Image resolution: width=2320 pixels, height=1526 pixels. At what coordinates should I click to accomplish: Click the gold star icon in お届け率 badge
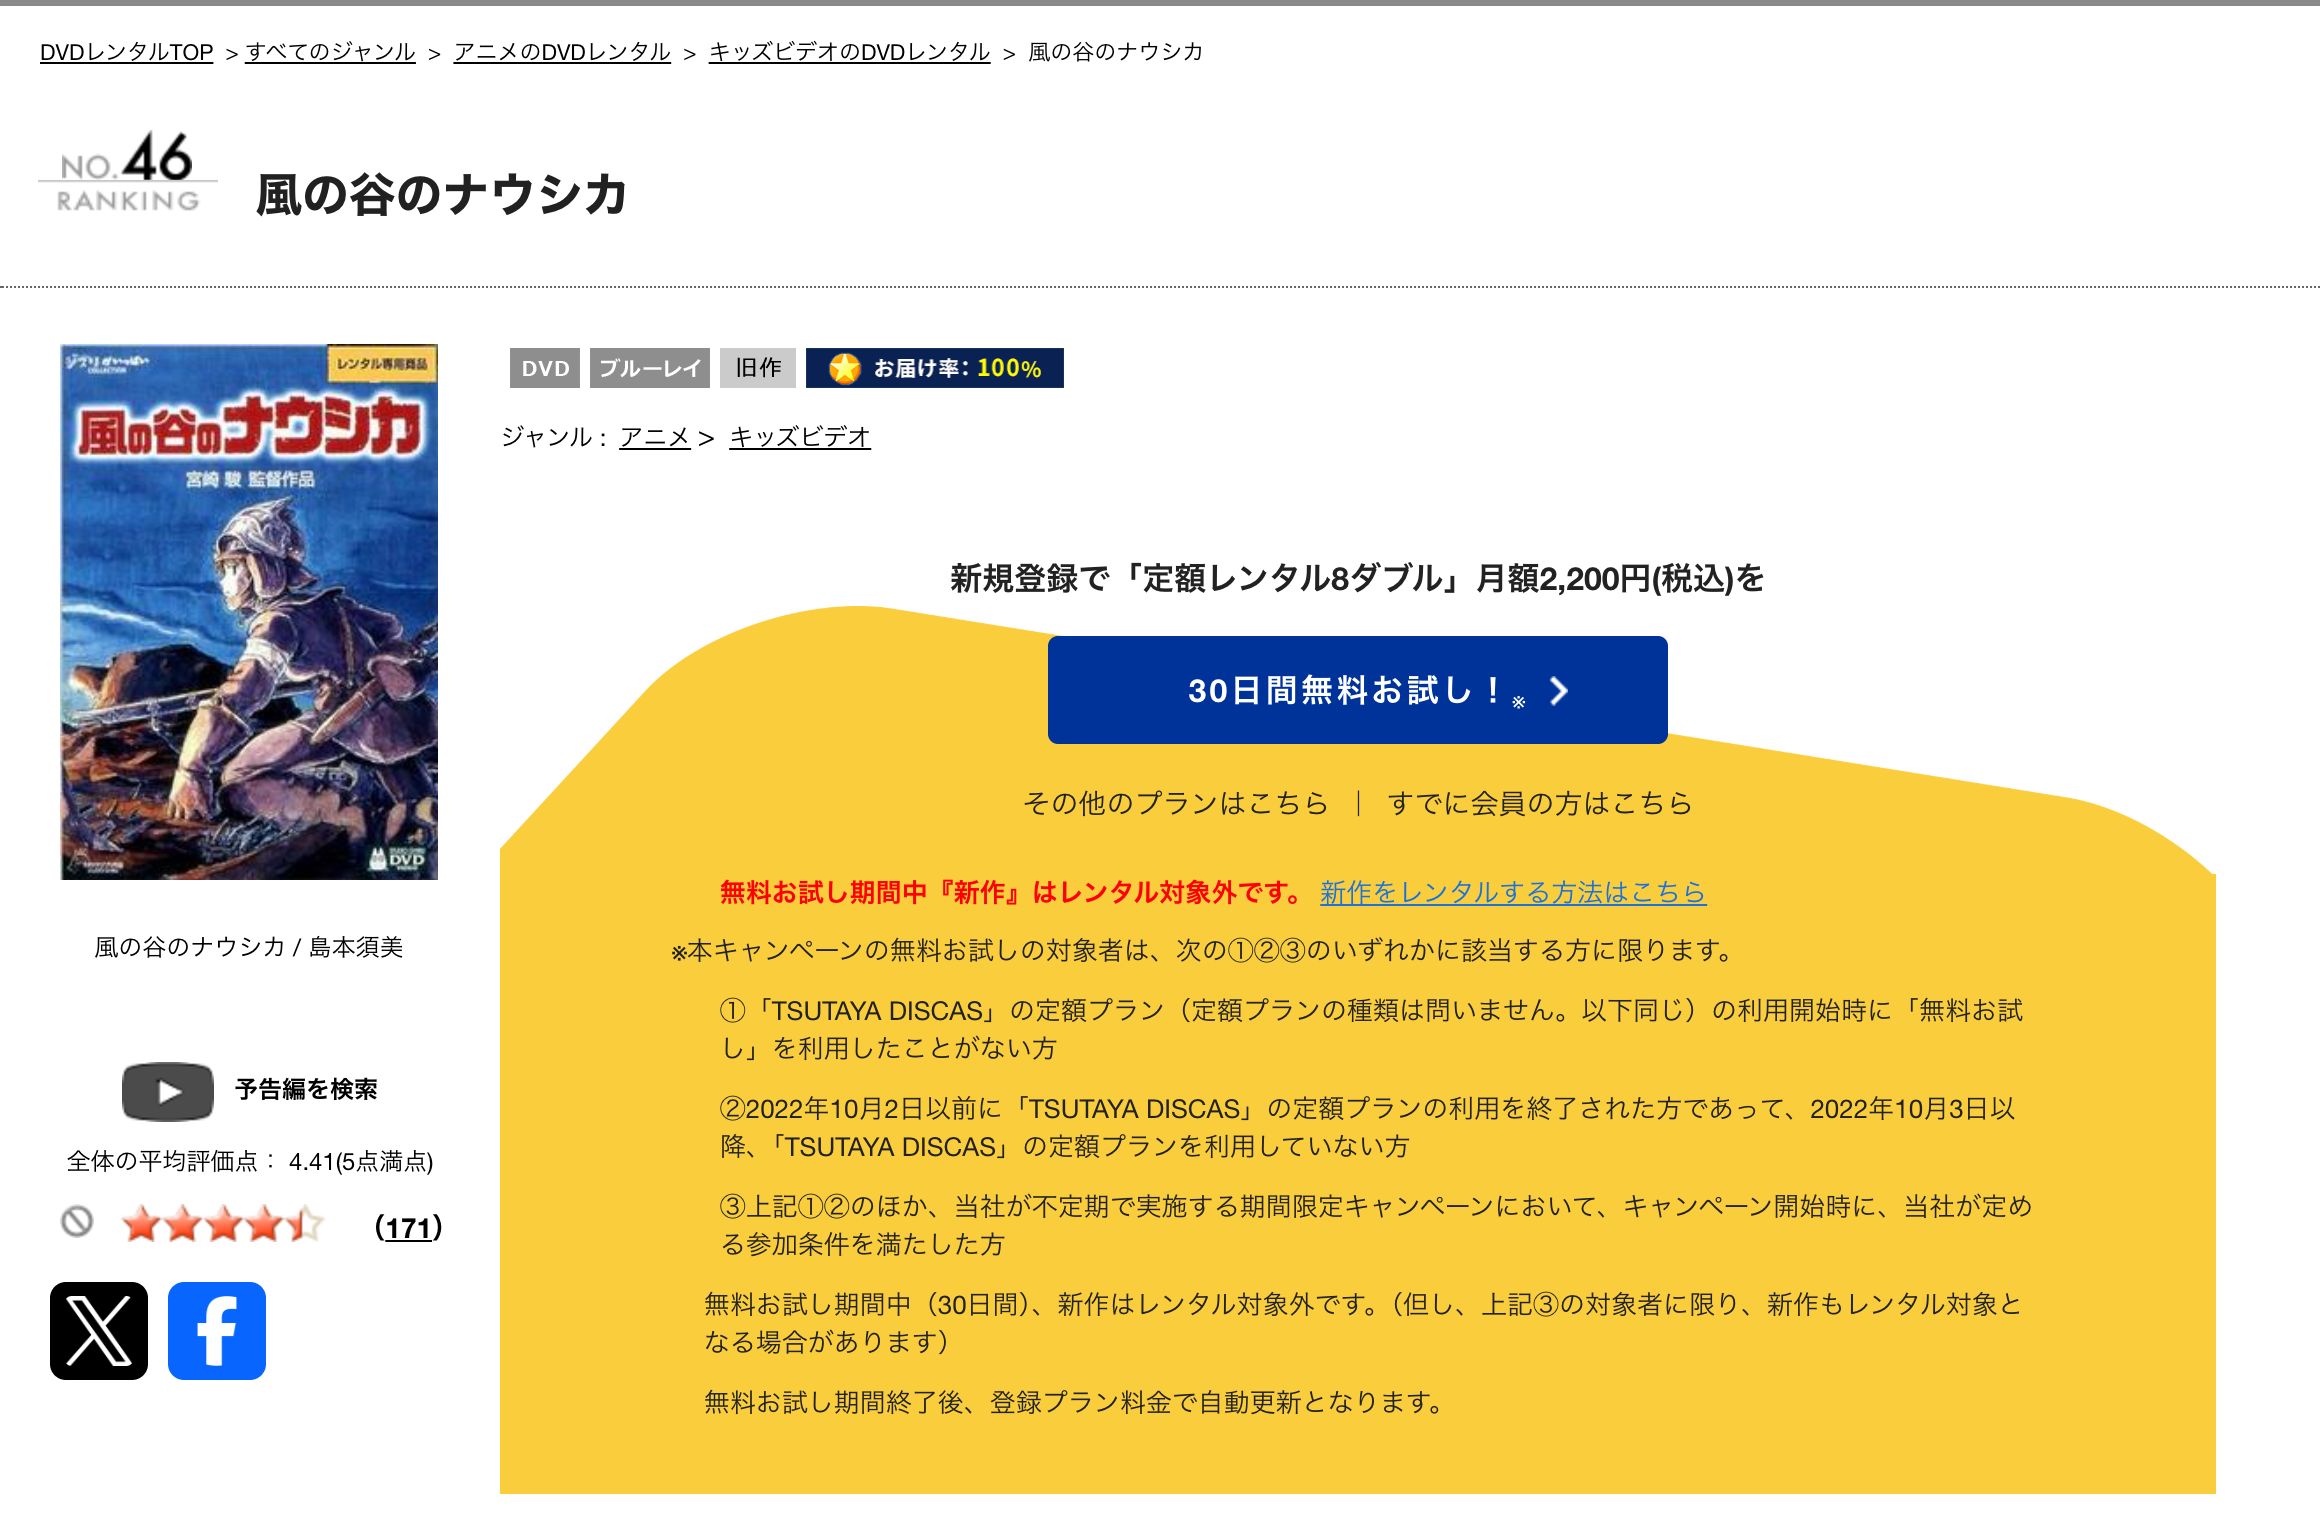click(x=845, y=368)
